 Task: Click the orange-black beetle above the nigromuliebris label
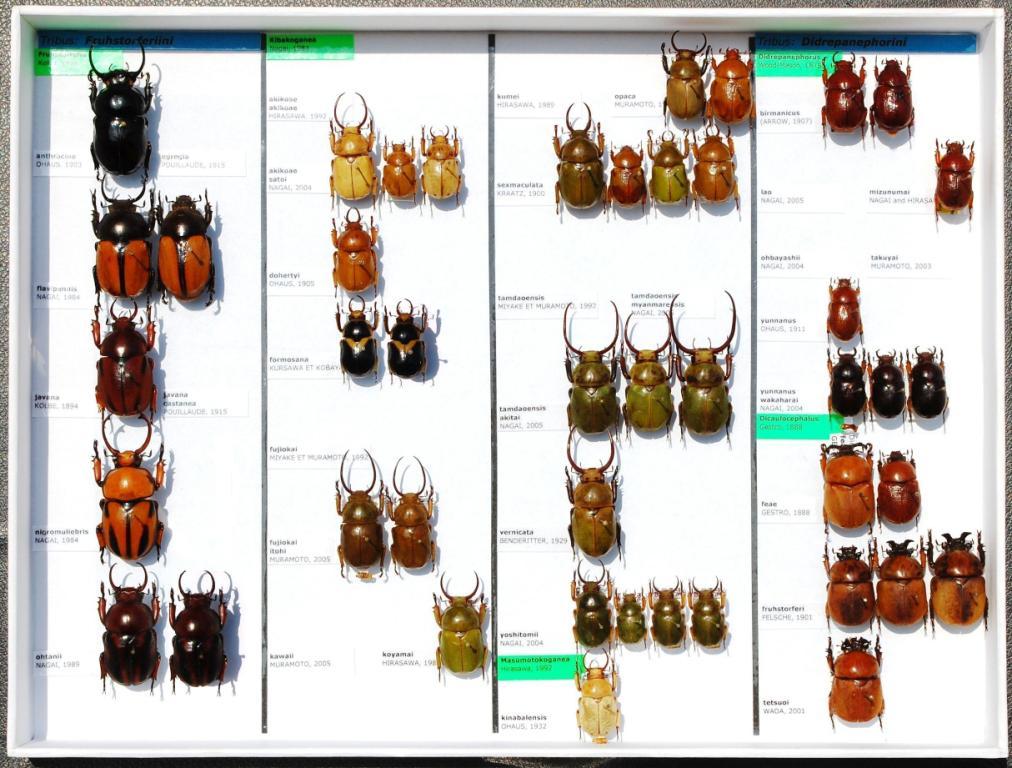128,495
